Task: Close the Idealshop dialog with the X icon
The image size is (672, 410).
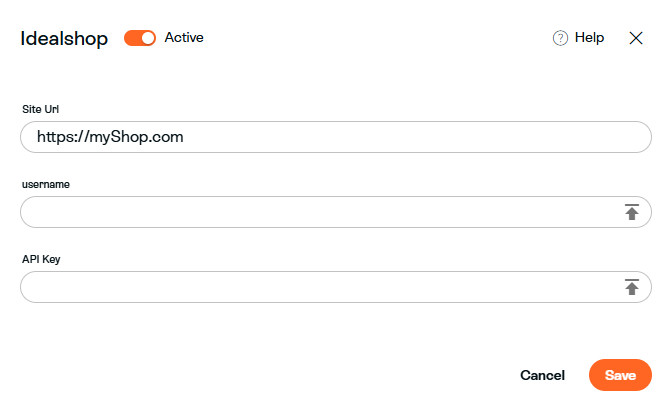Action: (x=636, y=38)
